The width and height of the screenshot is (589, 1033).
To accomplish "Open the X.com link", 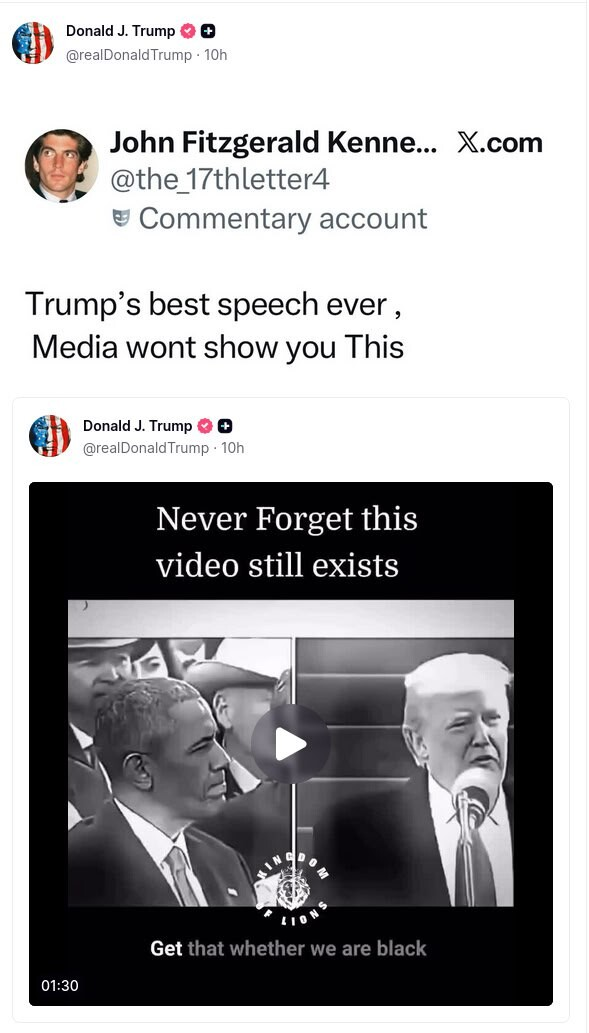I will pos(499,142).
